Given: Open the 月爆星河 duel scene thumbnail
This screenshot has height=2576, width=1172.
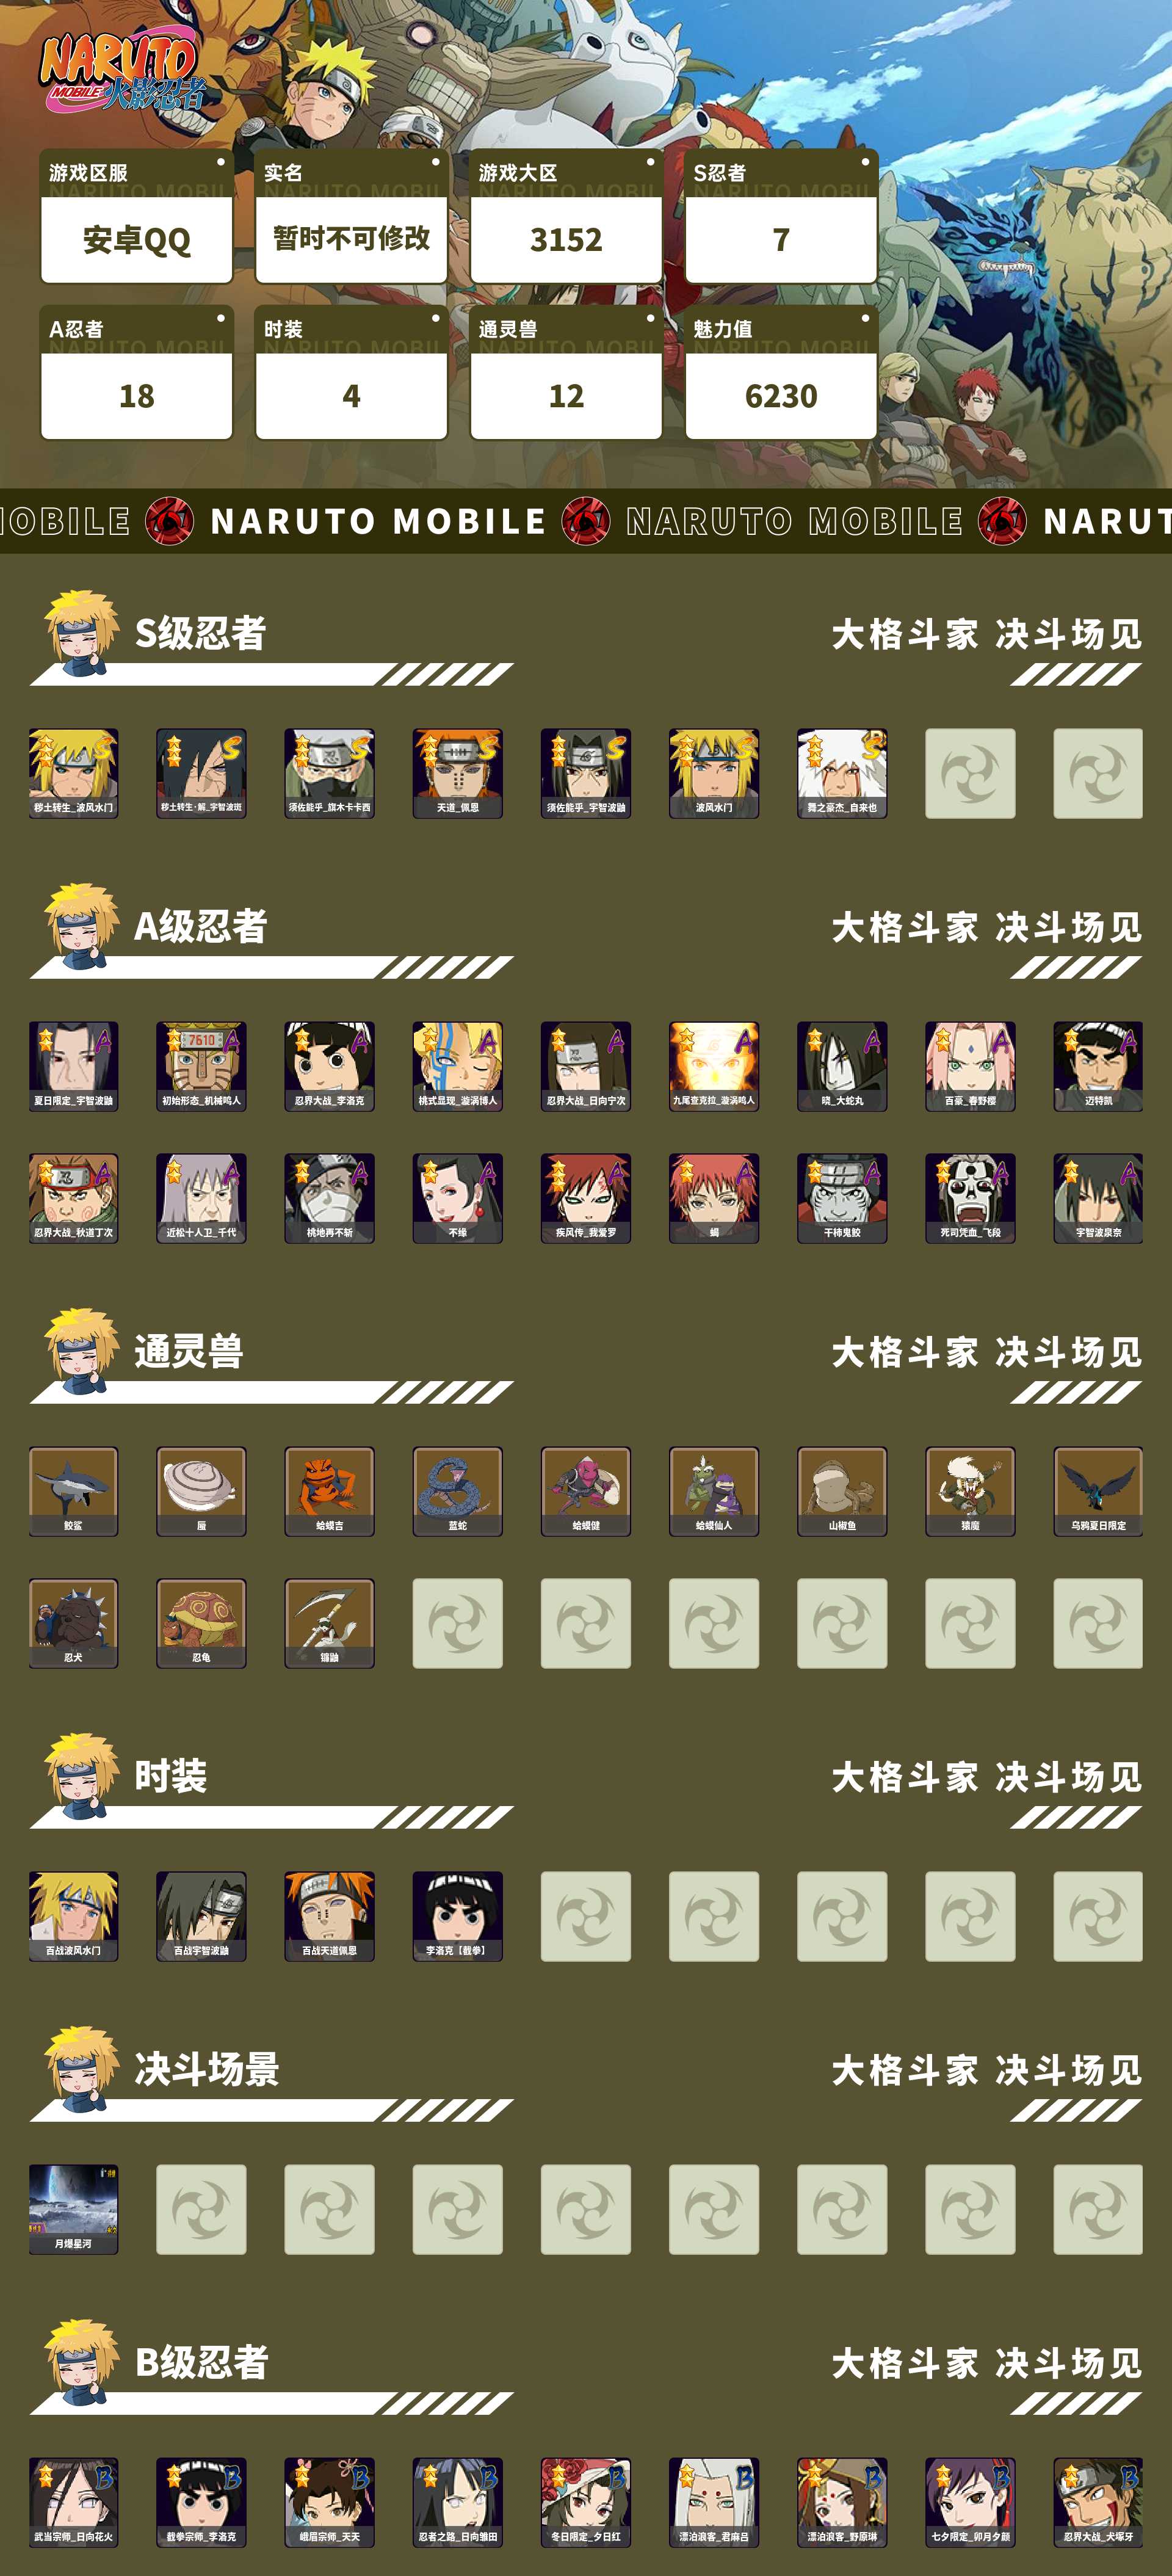Looking at the screenshot, I should click(73, 2209).
